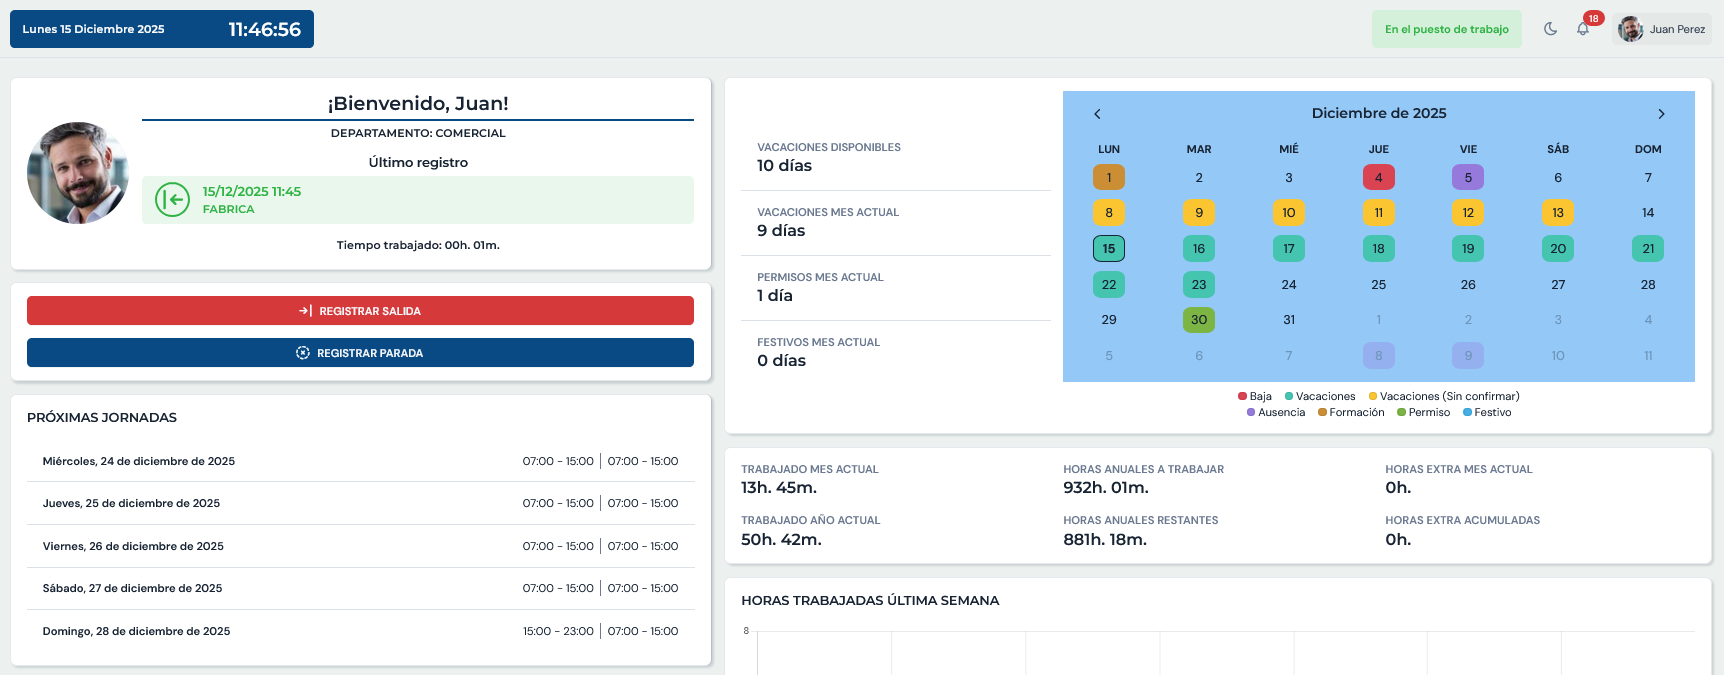Image resolution: width=1725 pixels, height=675 pixels.
Task: Open the Juan Perez user menu
Action: click(x=1676, y=29)
